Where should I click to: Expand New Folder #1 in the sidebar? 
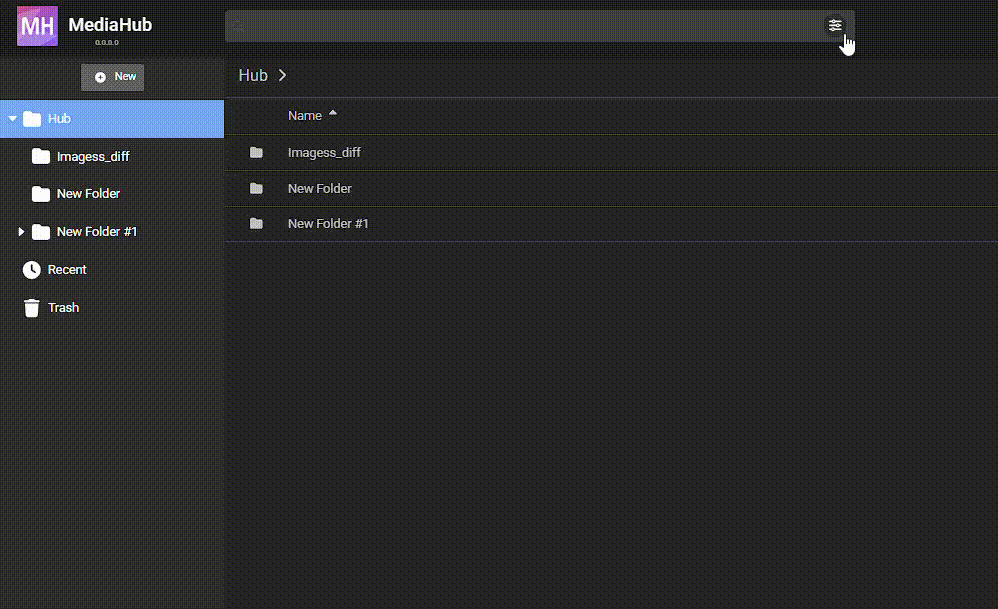[22, 232]
